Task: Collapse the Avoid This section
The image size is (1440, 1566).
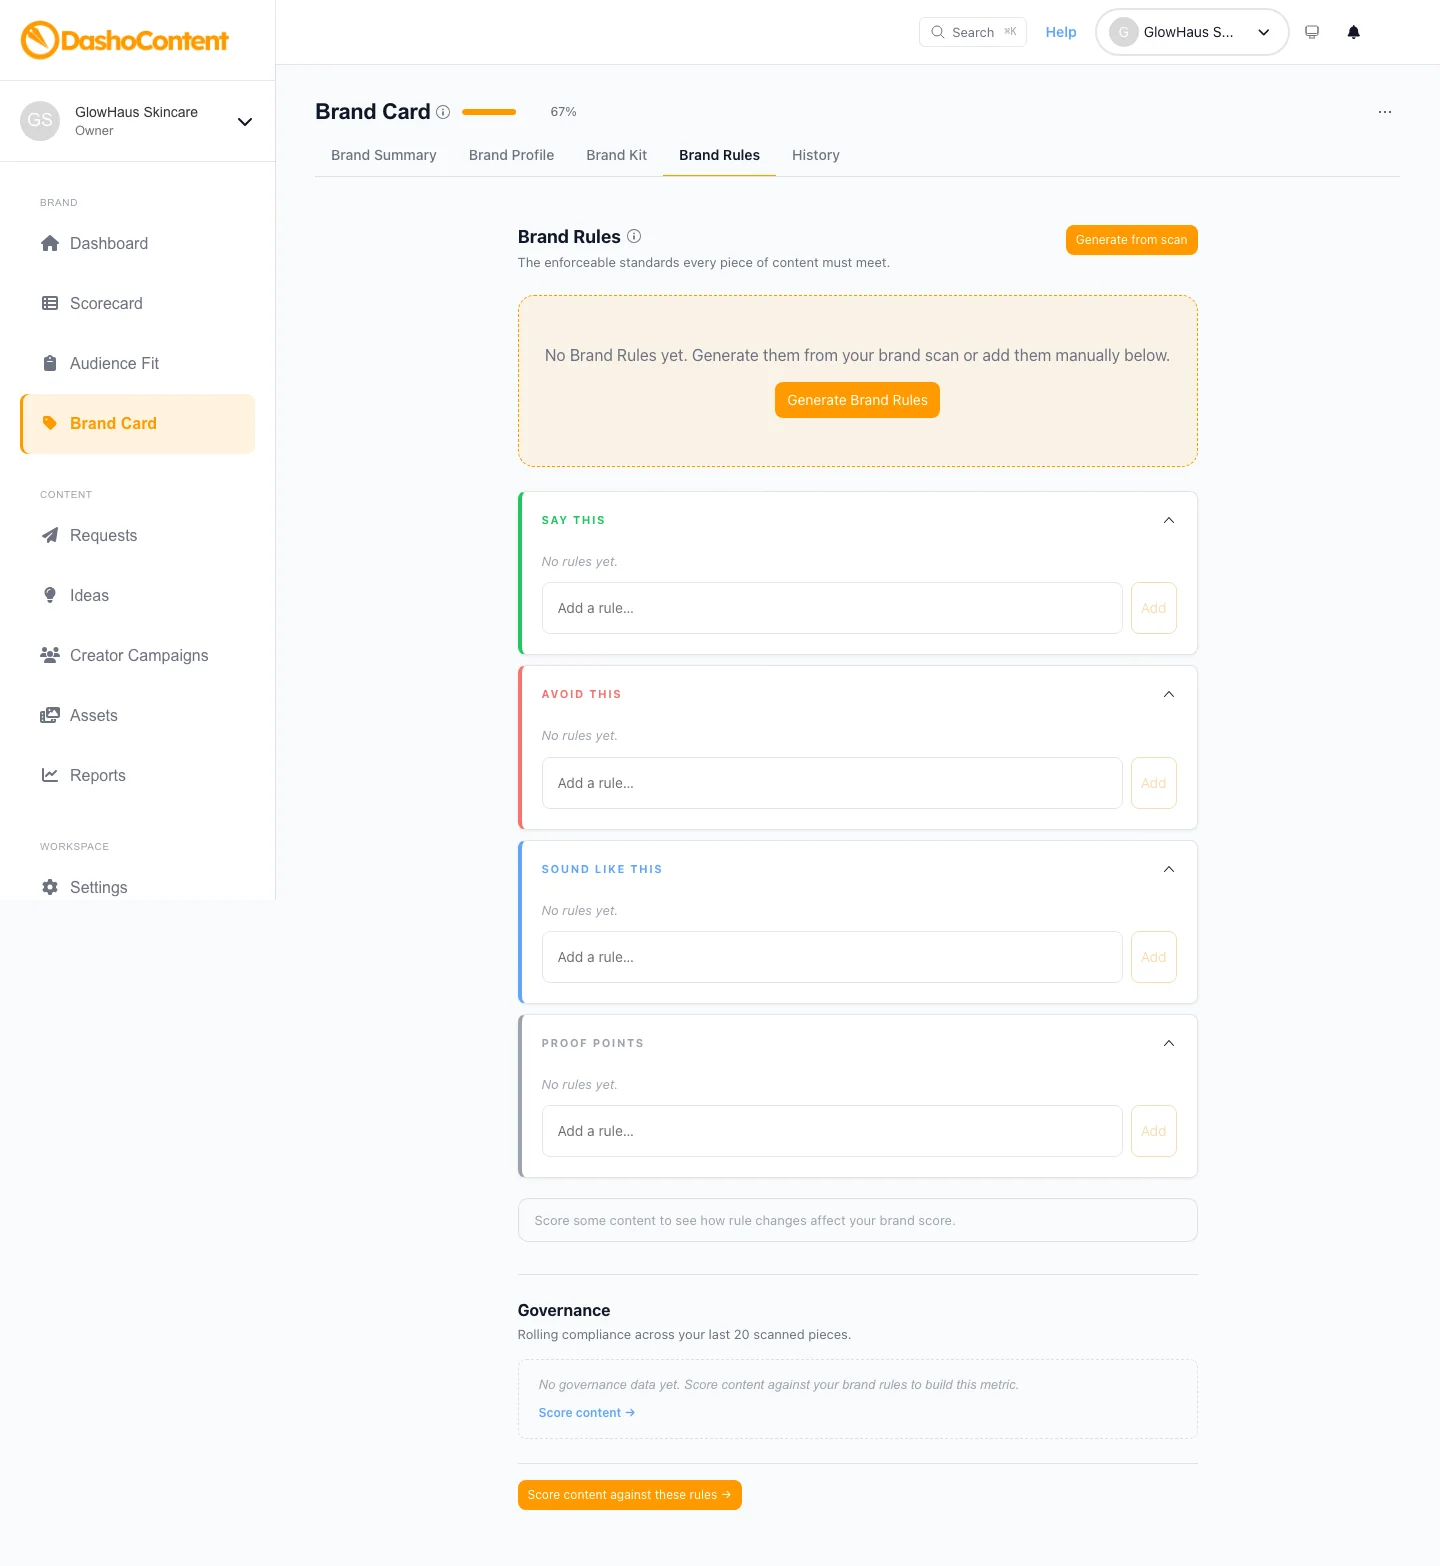Action: point(1169,694)
